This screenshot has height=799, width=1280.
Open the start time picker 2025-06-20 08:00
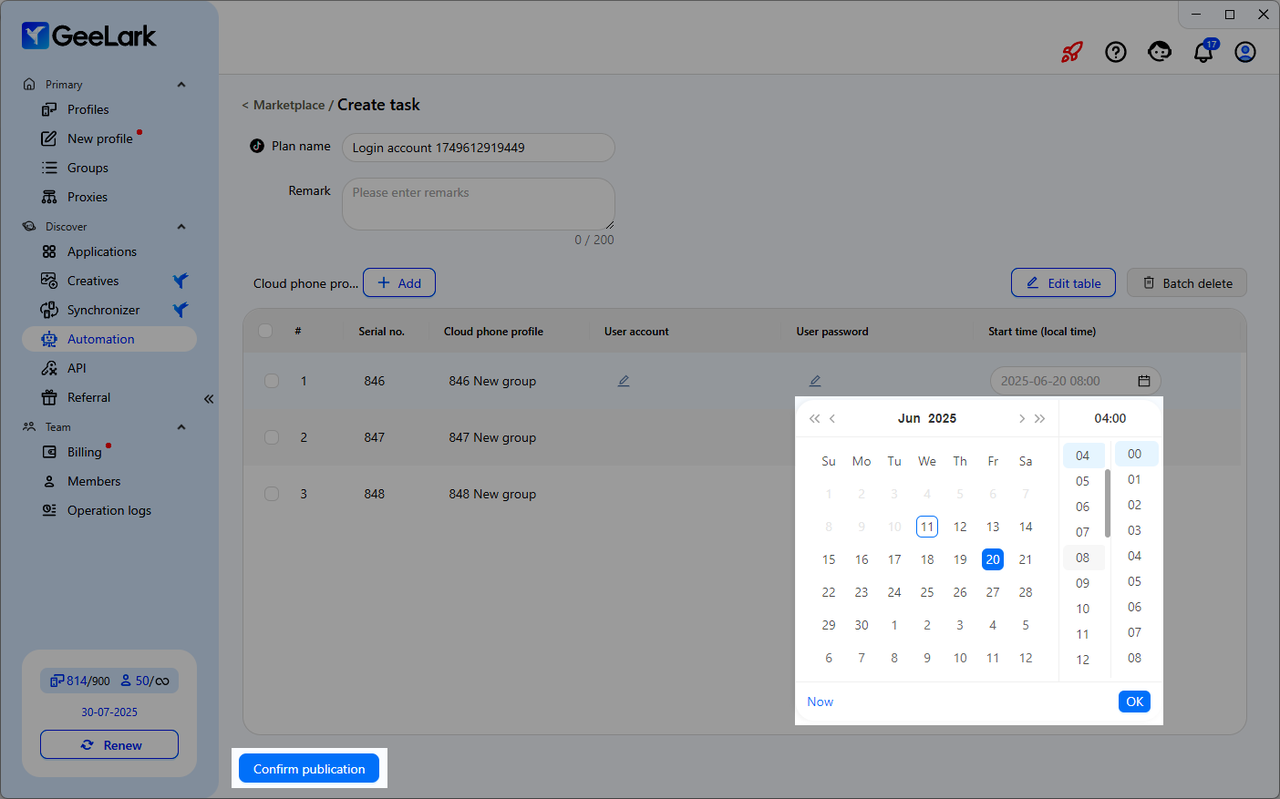point(1075,381)
